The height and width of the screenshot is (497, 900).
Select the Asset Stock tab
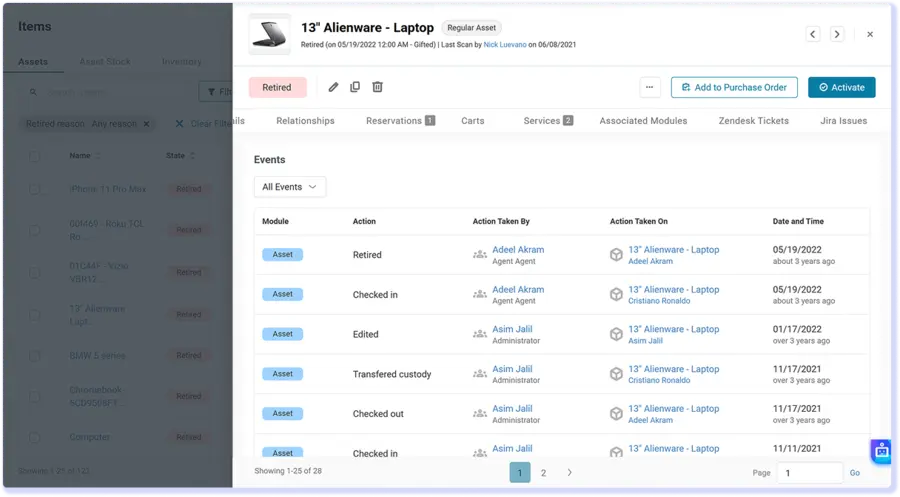point(105,62)
